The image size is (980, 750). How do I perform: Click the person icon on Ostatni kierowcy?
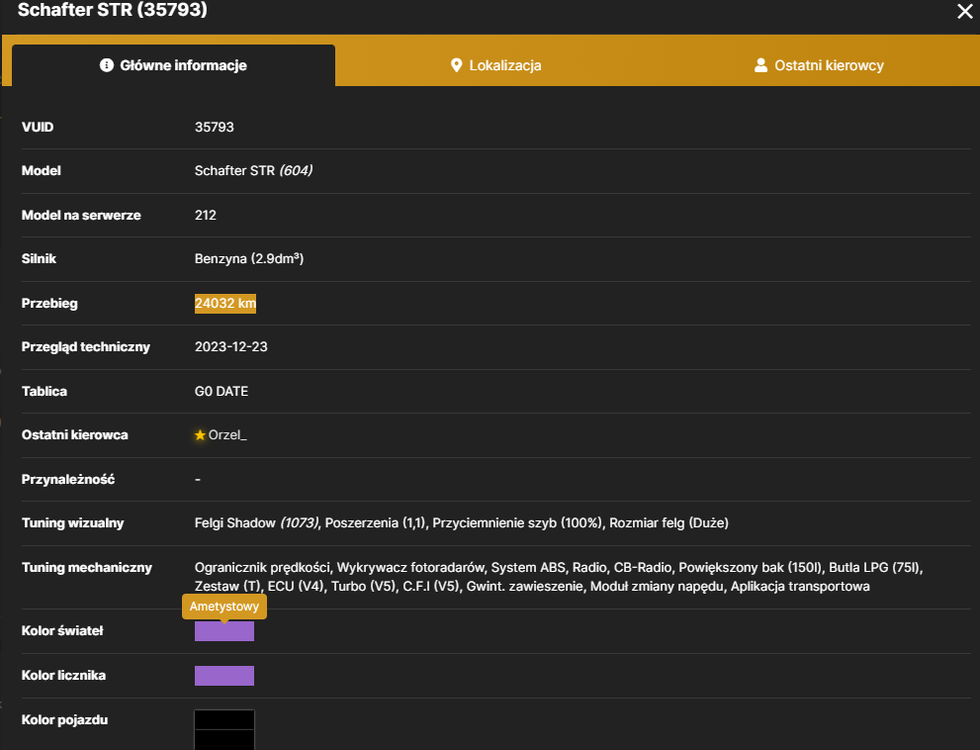[x=761, y=65]
